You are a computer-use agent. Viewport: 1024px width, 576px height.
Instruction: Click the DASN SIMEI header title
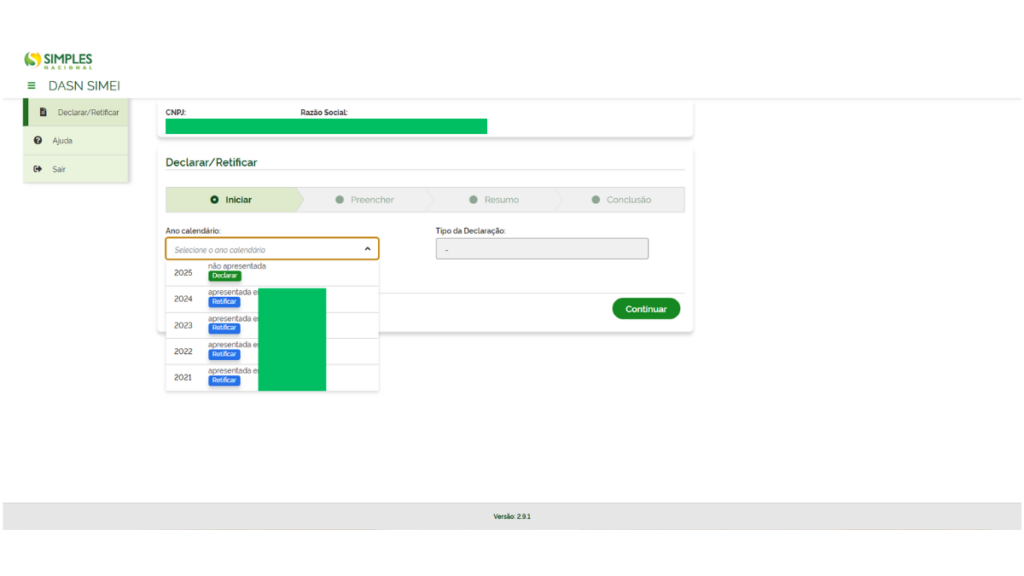pyautogui.click(x=84, y=86)
